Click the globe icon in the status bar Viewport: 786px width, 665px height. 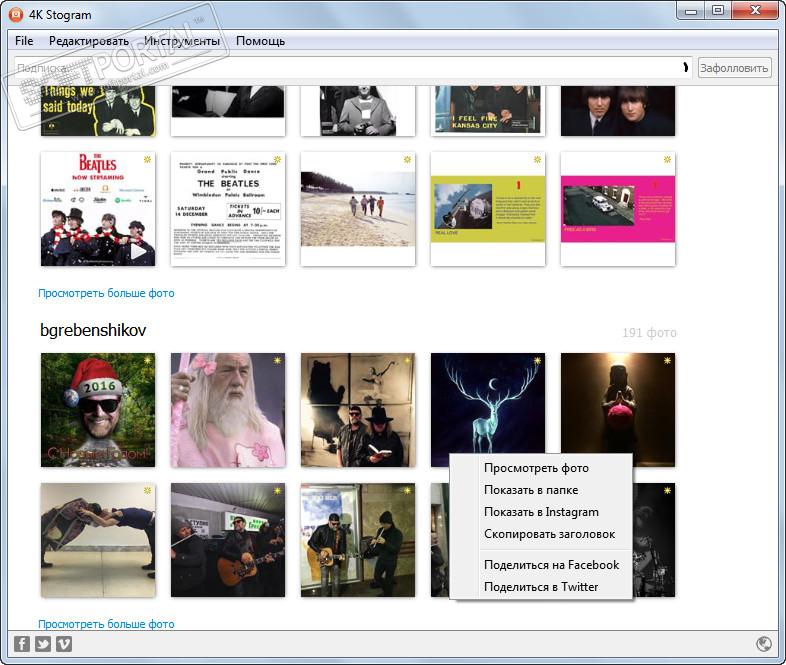click(x=763, y=644)
